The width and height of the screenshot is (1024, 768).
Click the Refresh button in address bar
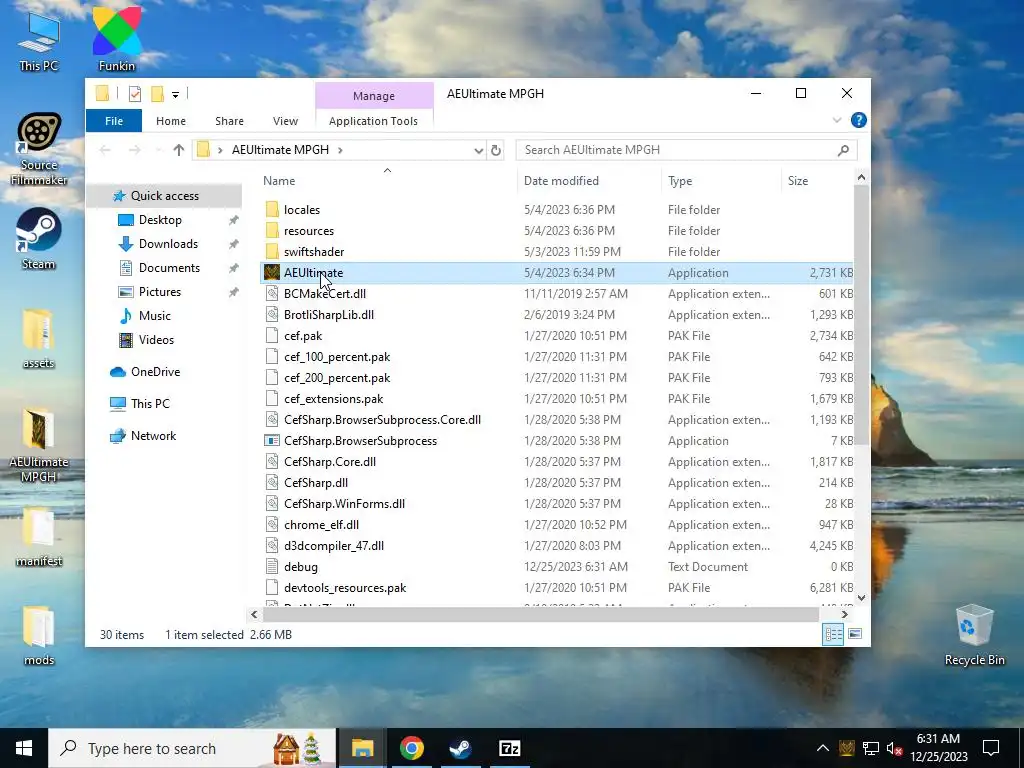pyautogui.click(x=496, y=150)
